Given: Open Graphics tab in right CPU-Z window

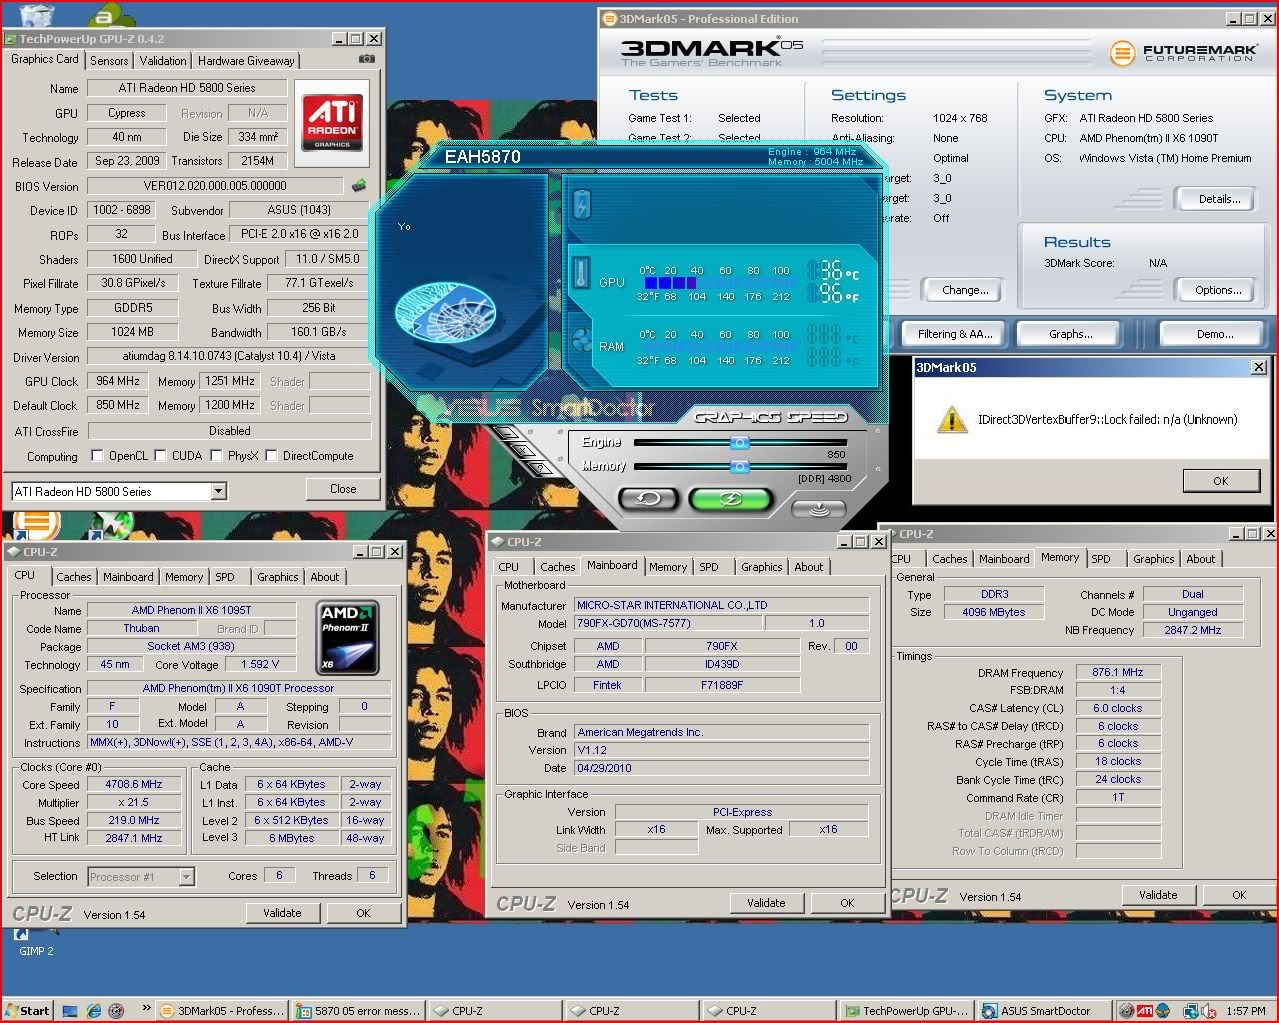Looking at the screenshot, I should click(1153, 559).
